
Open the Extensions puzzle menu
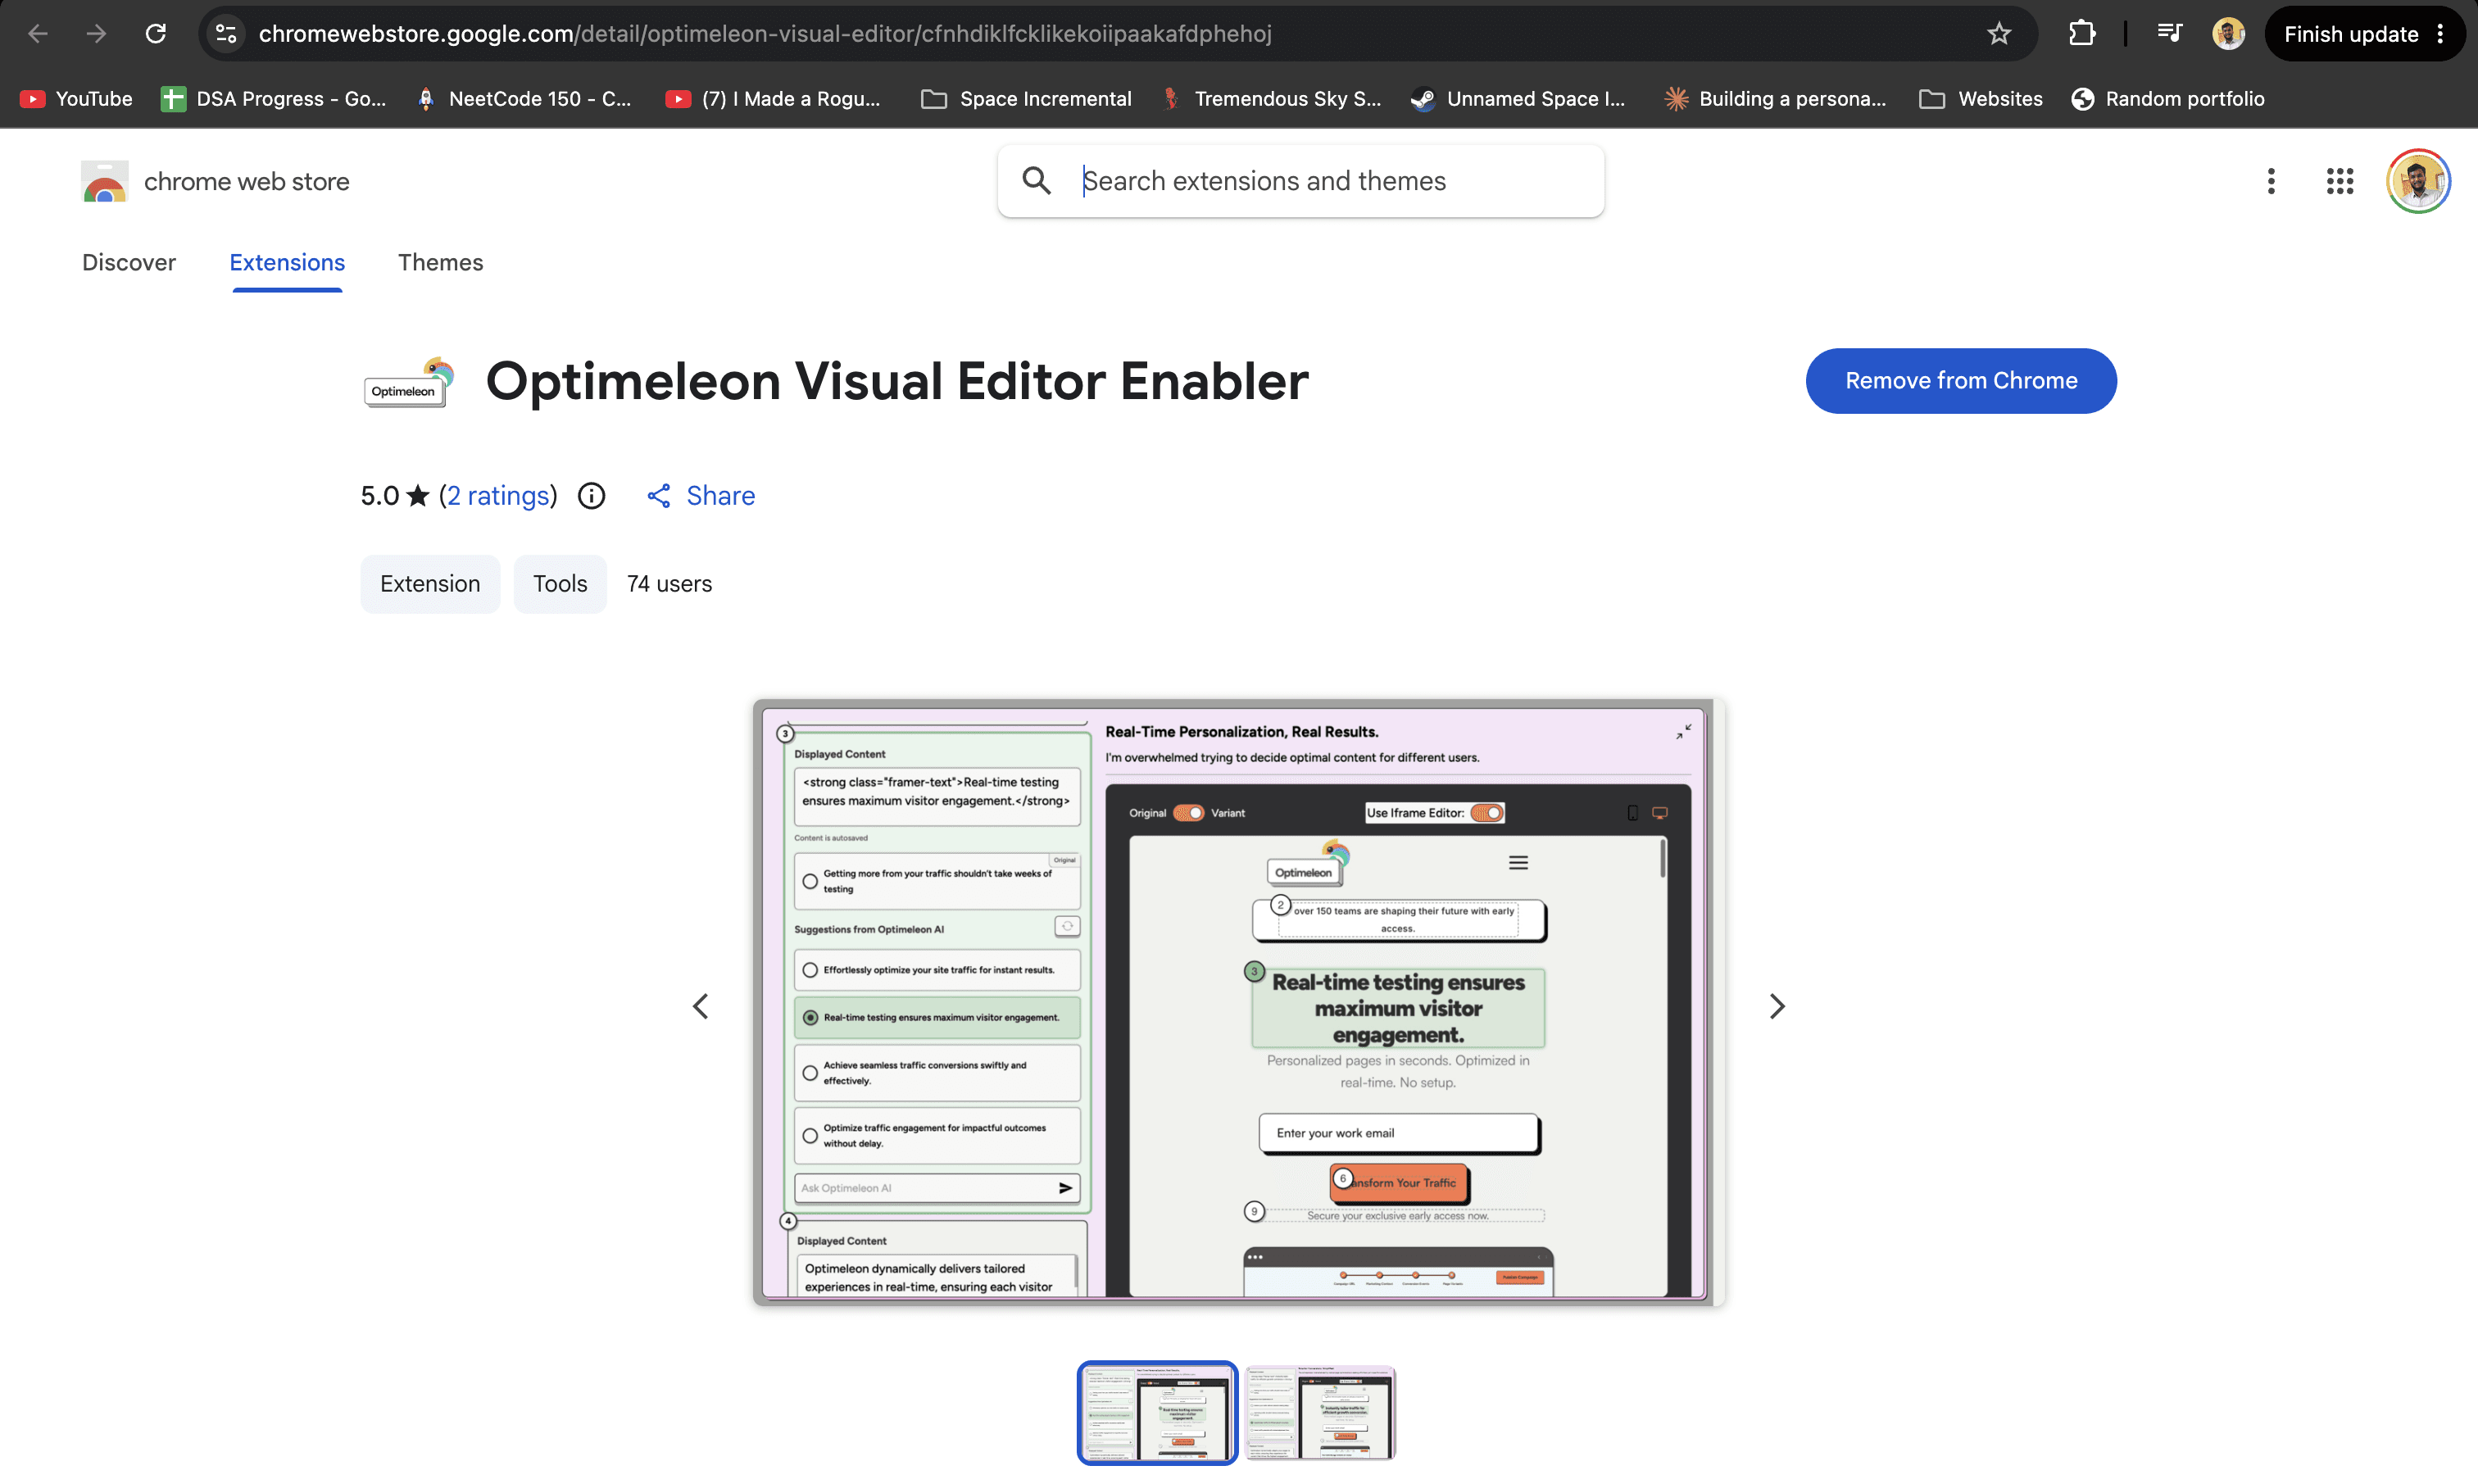(x=2082, y=34)
